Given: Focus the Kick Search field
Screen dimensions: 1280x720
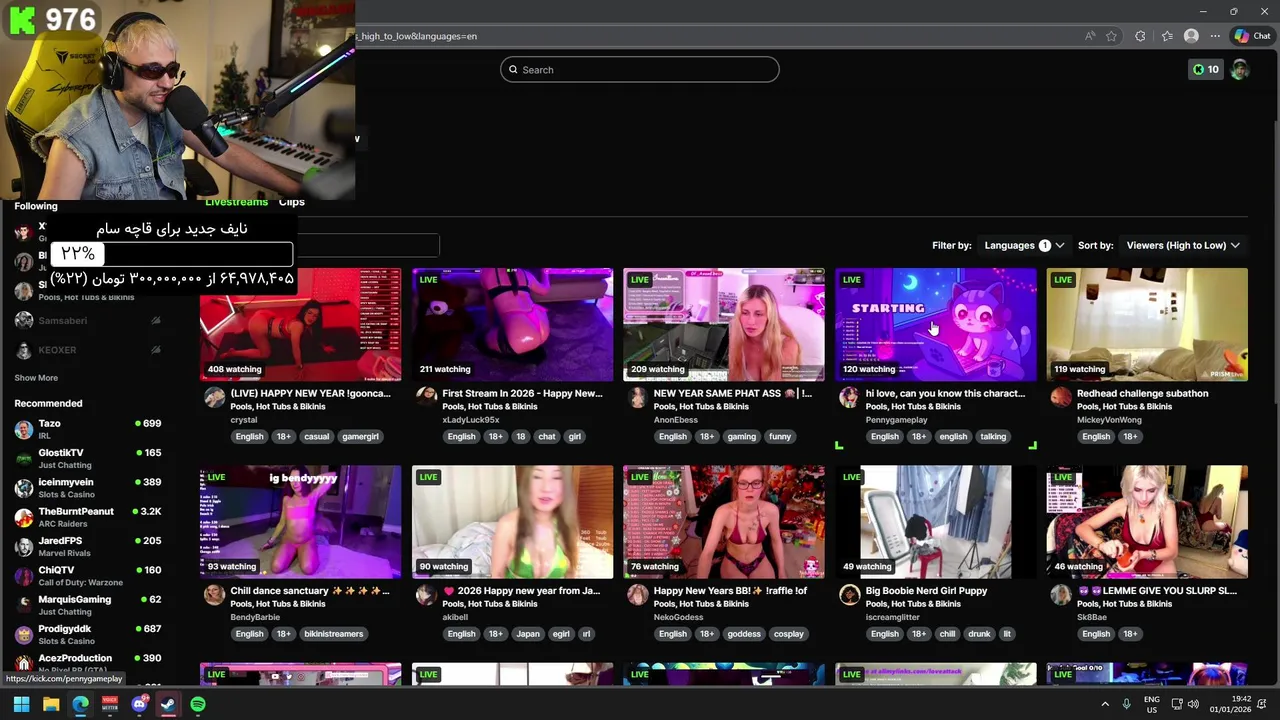Looking at the screenshot, I should [x=640, y=69].
